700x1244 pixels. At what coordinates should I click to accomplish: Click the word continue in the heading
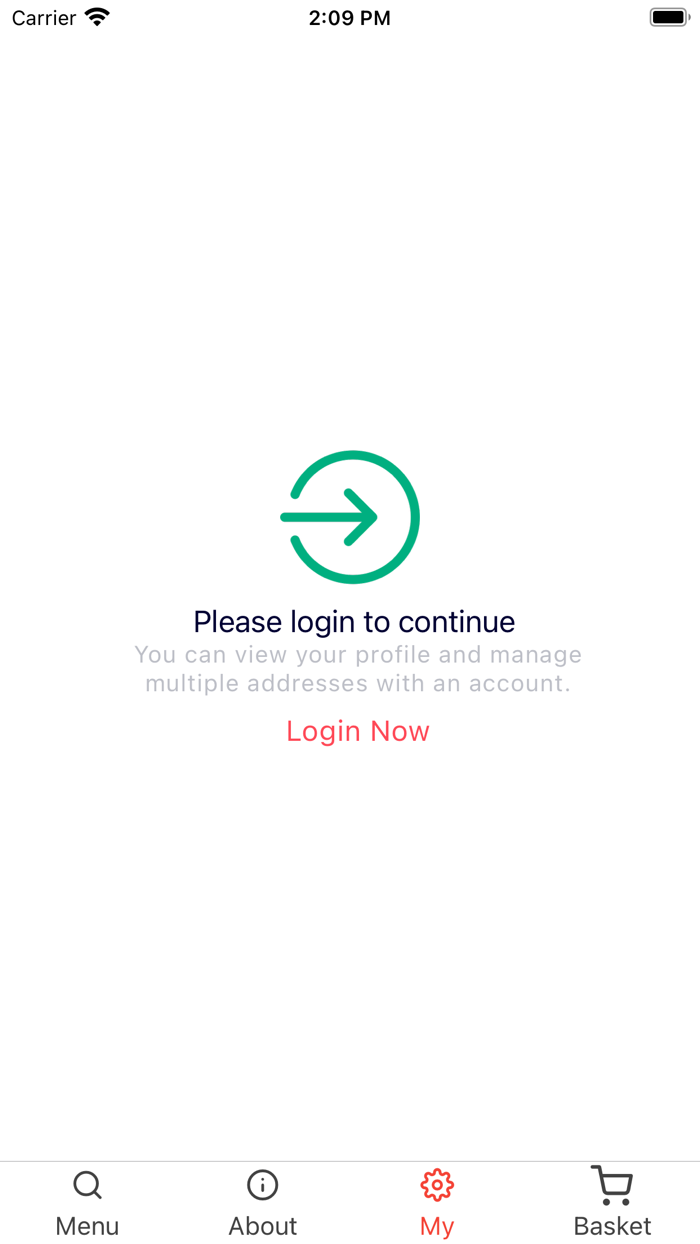(457, 621)
